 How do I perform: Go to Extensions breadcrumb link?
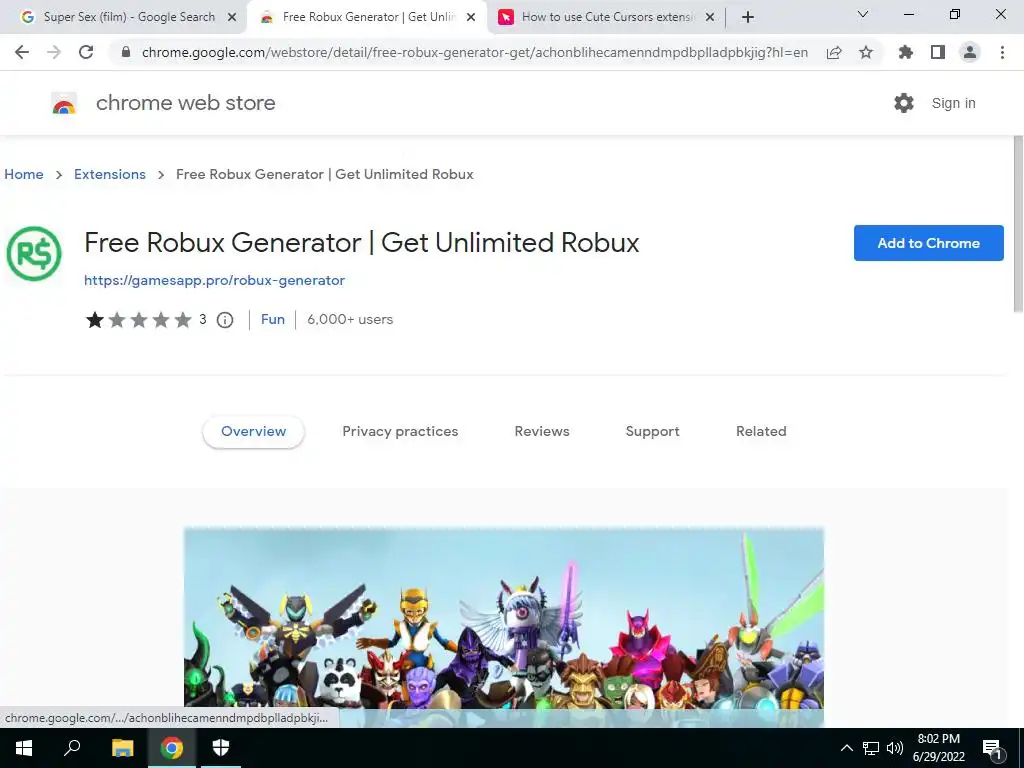click(110, 174)
